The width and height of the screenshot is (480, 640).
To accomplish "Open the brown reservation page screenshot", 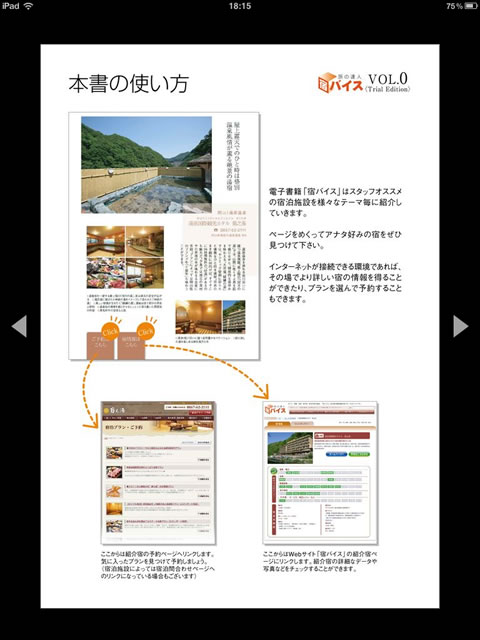I will (x=158, y=473).
